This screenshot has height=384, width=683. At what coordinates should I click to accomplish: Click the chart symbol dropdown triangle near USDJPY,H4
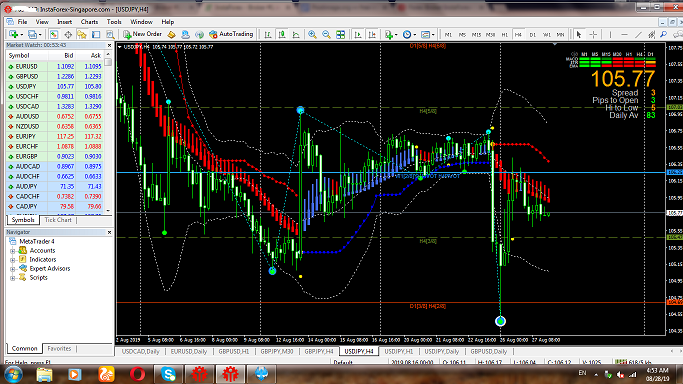[x=120, y=47]
